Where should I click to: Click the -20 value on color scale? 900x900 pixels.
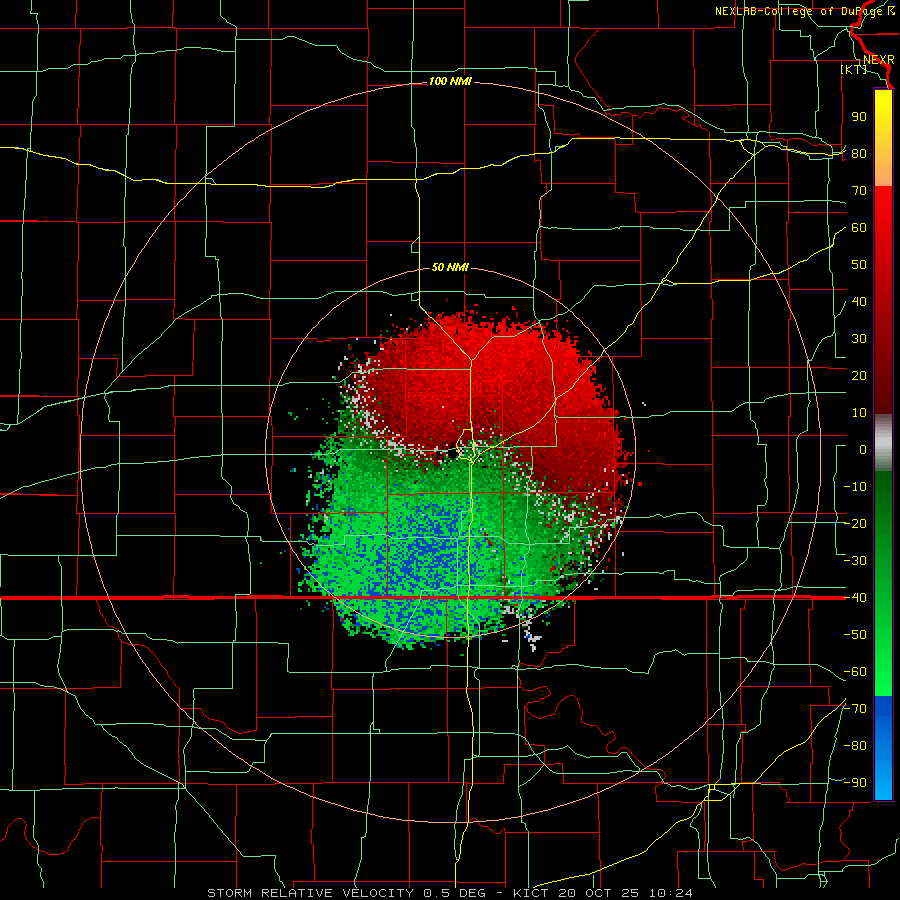(855, 524)
